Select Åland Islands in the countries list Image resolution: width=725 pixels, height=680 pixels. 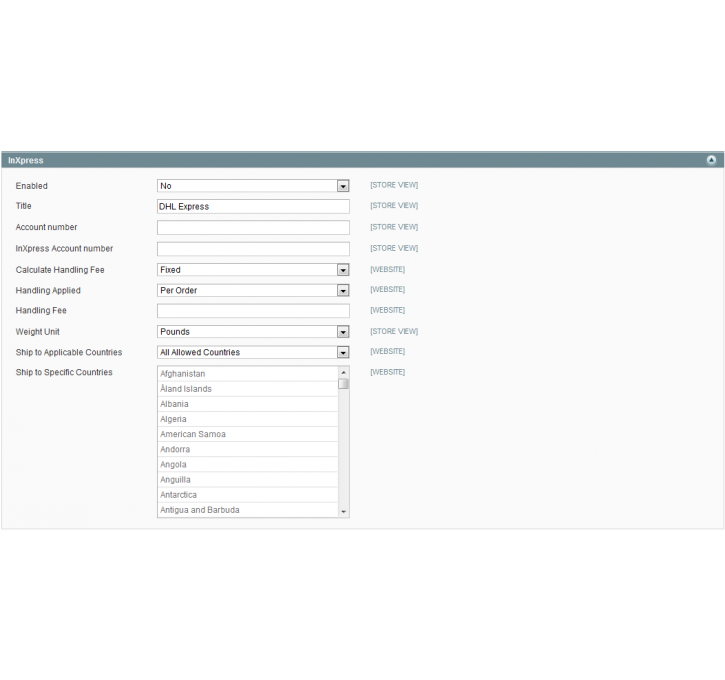point(248,389)
